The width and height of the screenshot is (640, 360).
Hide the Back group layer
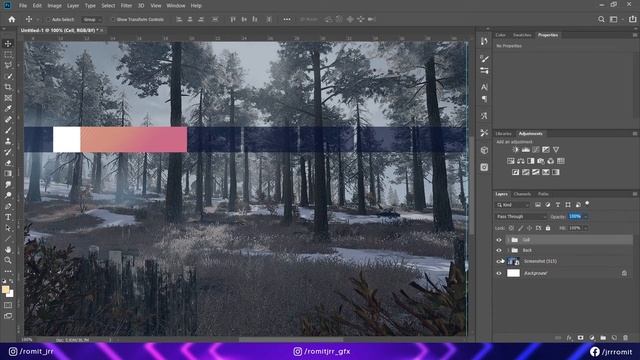pyautogui.click(x=499, y=250)
